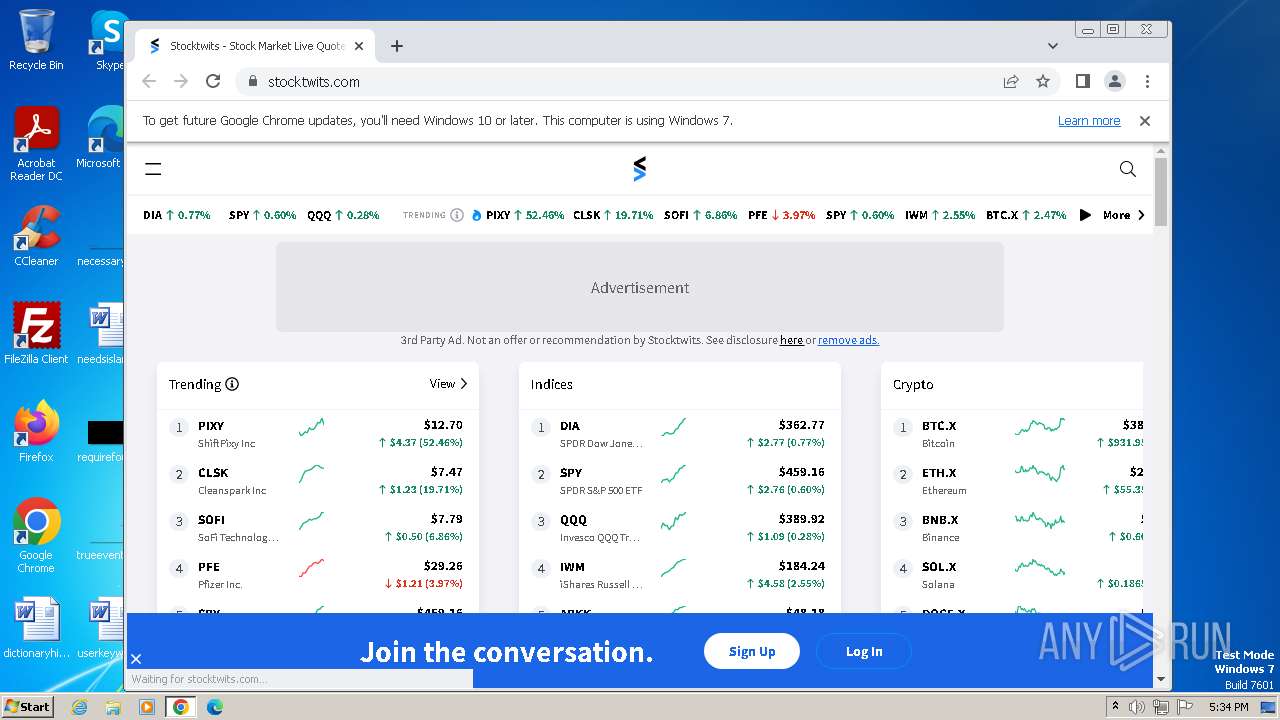Open CLSK Cleanspark row
1280x720 pixels.
[318, 481]
